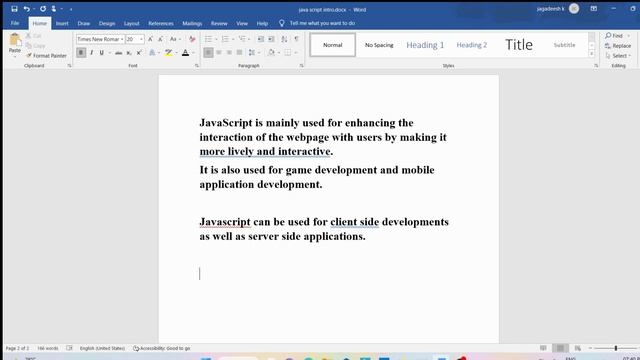The width and height of the screenshot is (640, 360).
Task: Apply the yellow text highlight color
Action: [169, 53]
